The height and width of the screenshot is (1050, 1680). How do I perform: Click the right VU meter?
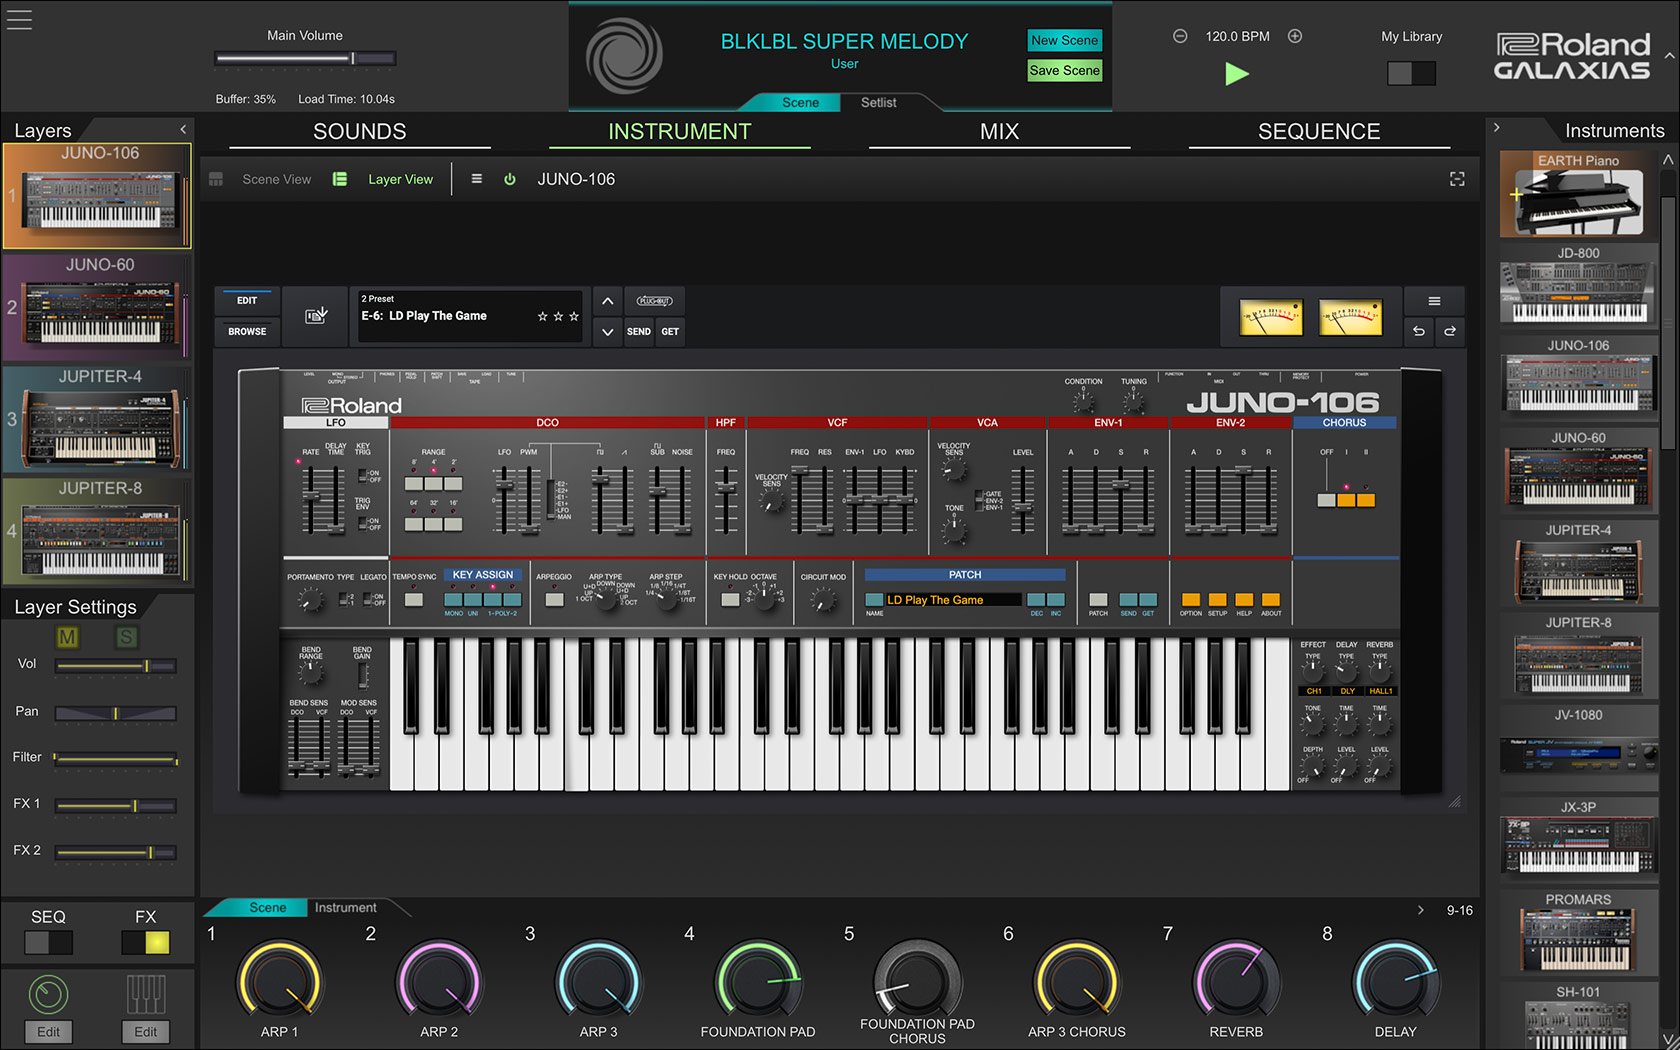[x=1351, y=317]
